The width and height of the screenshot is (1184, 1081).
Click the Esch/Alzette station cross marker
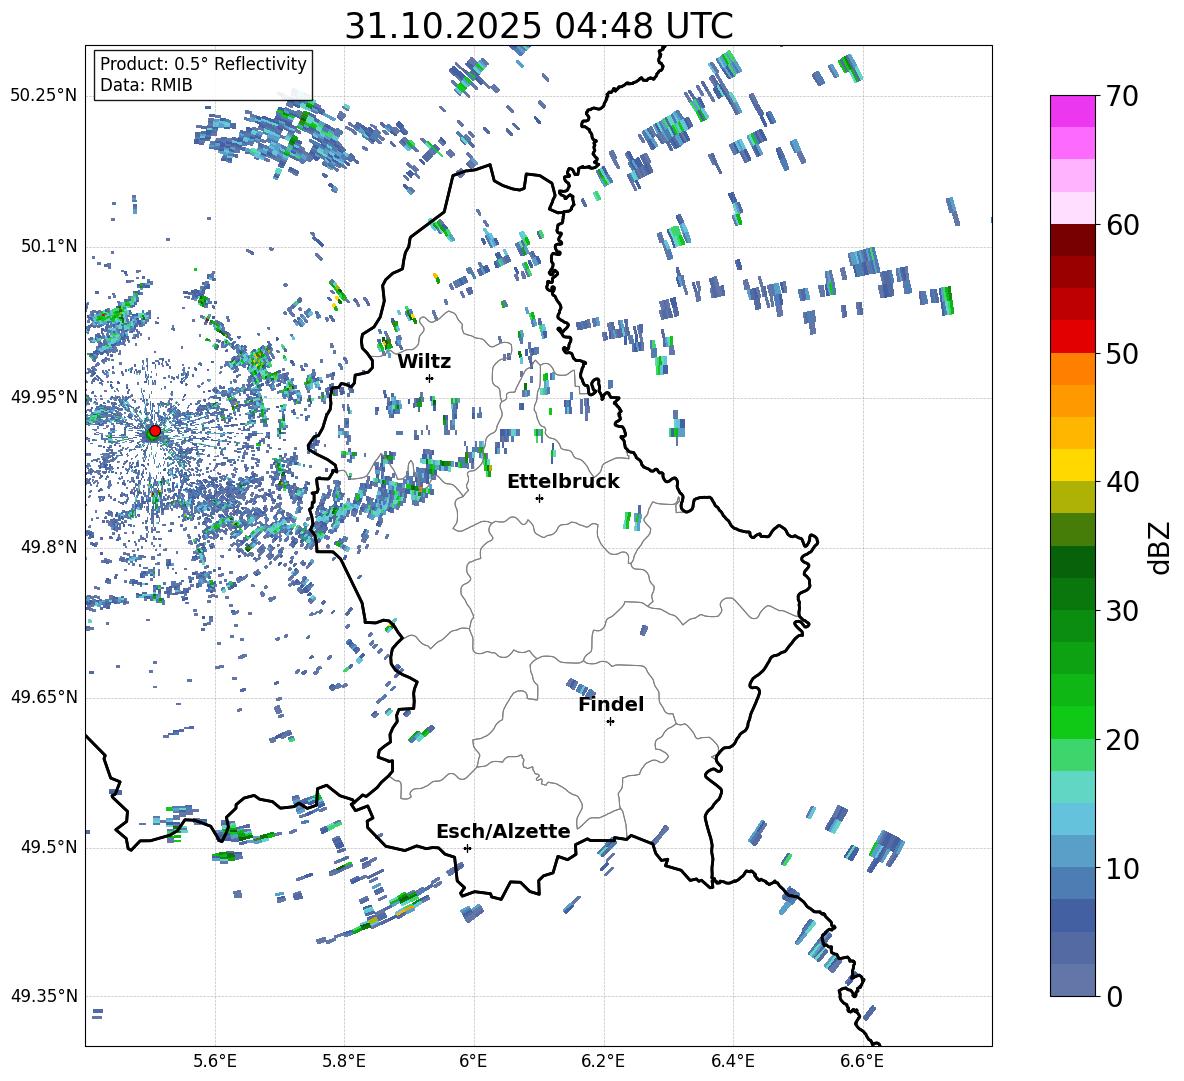click(467, 848)
